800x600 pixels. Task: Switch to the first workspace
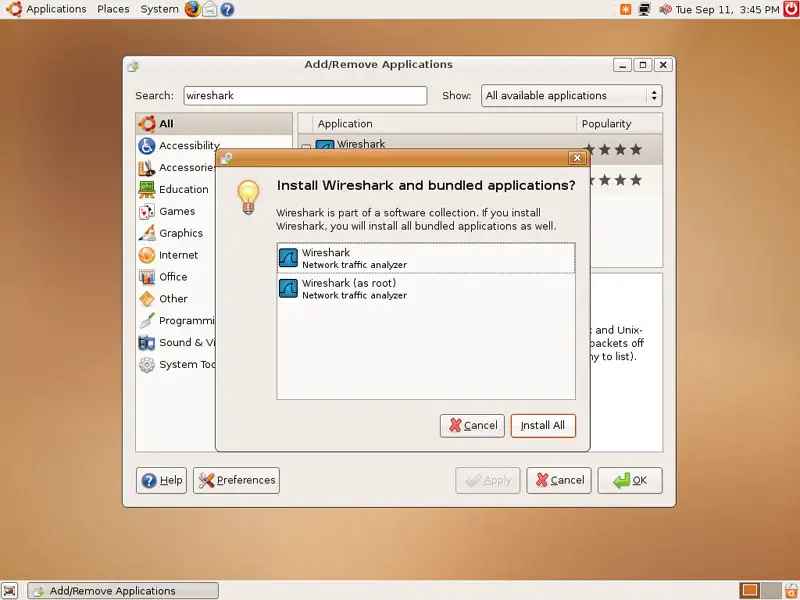point(749,590)
